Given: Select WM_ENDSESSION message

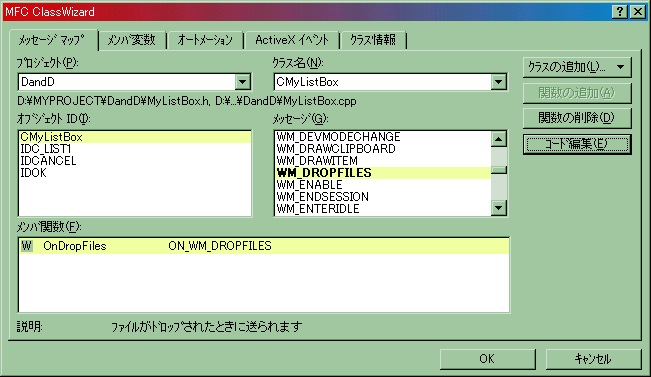Looking at the screenshot, I should click(383, 197).
